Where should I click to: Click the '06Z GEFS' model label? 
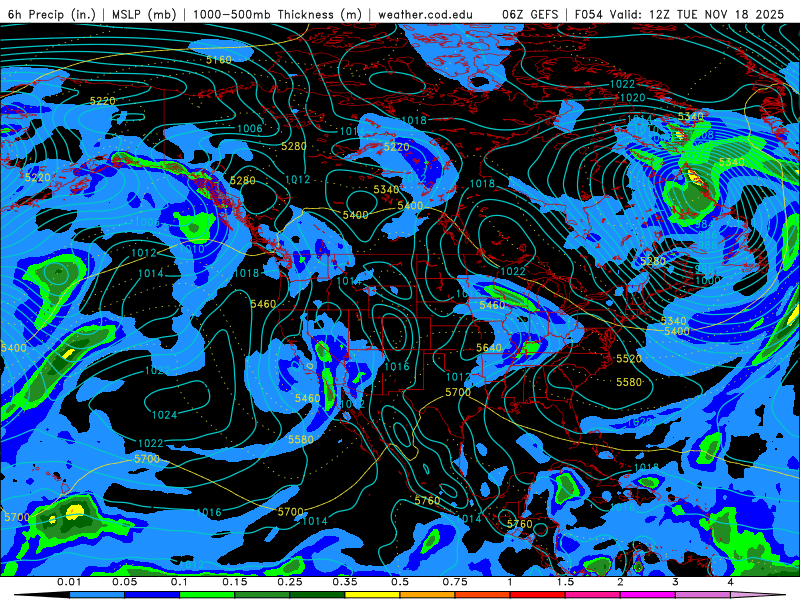click(x=530, y=14)
